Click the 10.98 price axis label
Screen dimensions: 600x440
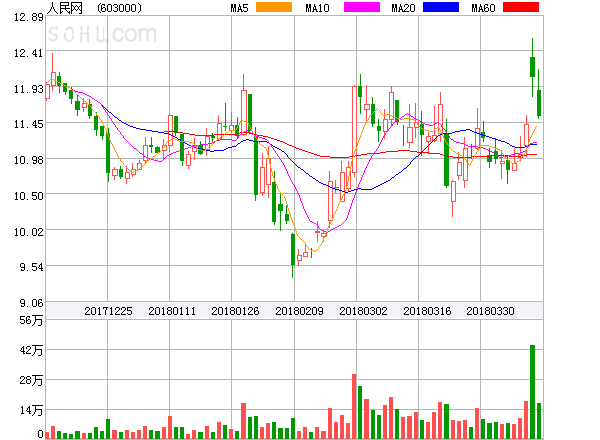click(x=29, y=160)
